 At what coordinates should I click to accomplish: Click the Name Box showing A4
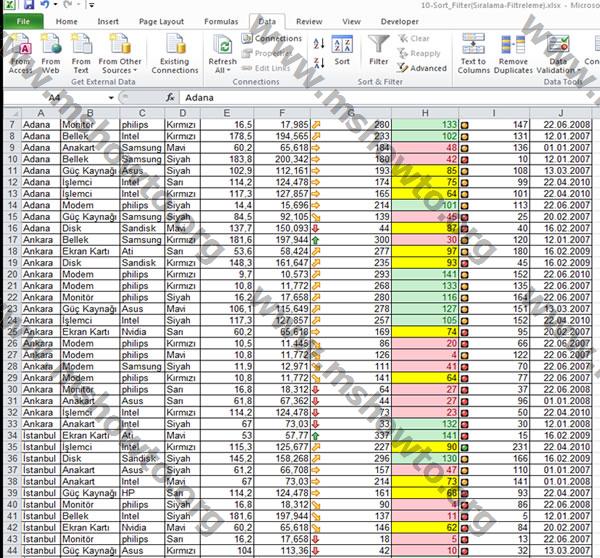pyautogui.click(x=54, y=98)
